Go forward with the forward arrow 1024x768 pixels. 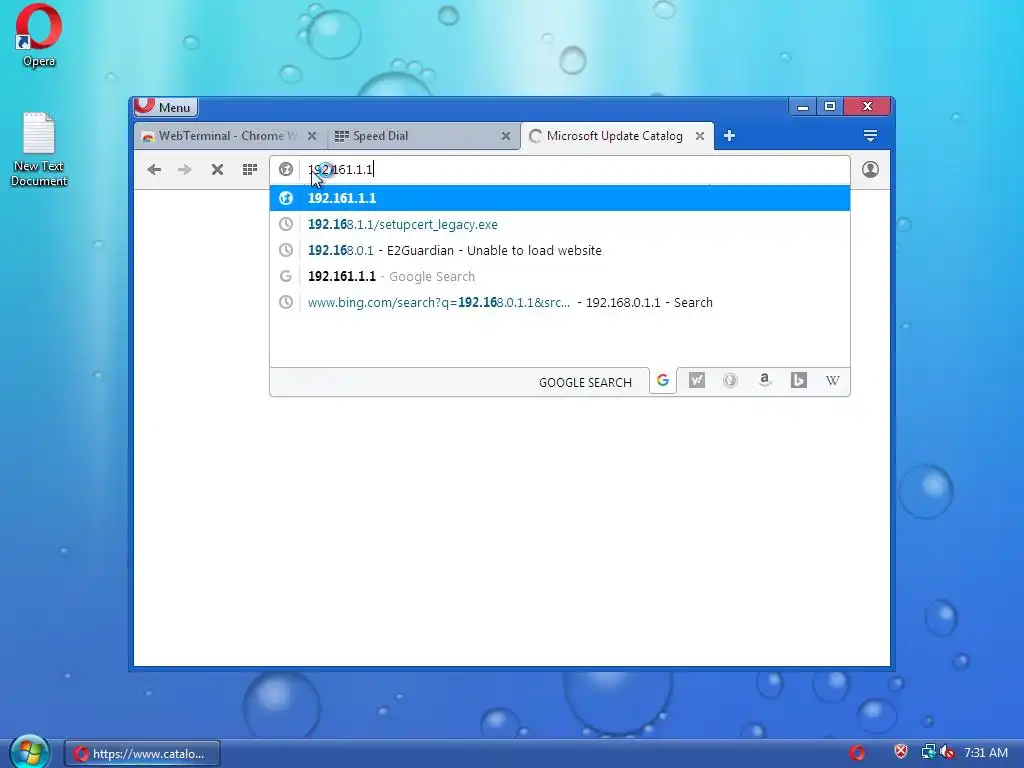(x=185, y=170)
